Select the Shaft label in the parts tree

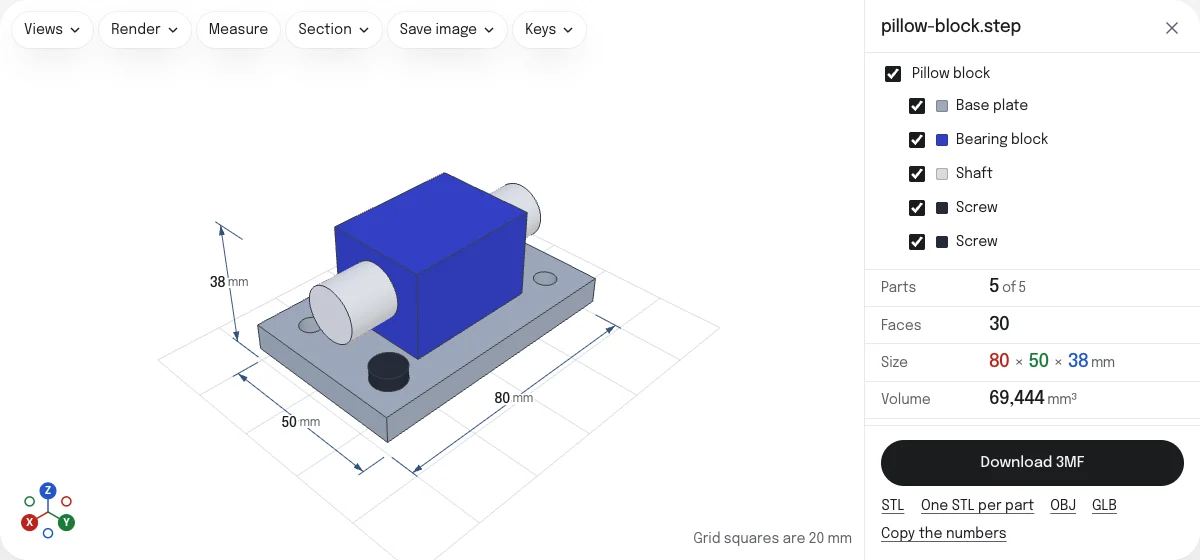coord(974,173)
